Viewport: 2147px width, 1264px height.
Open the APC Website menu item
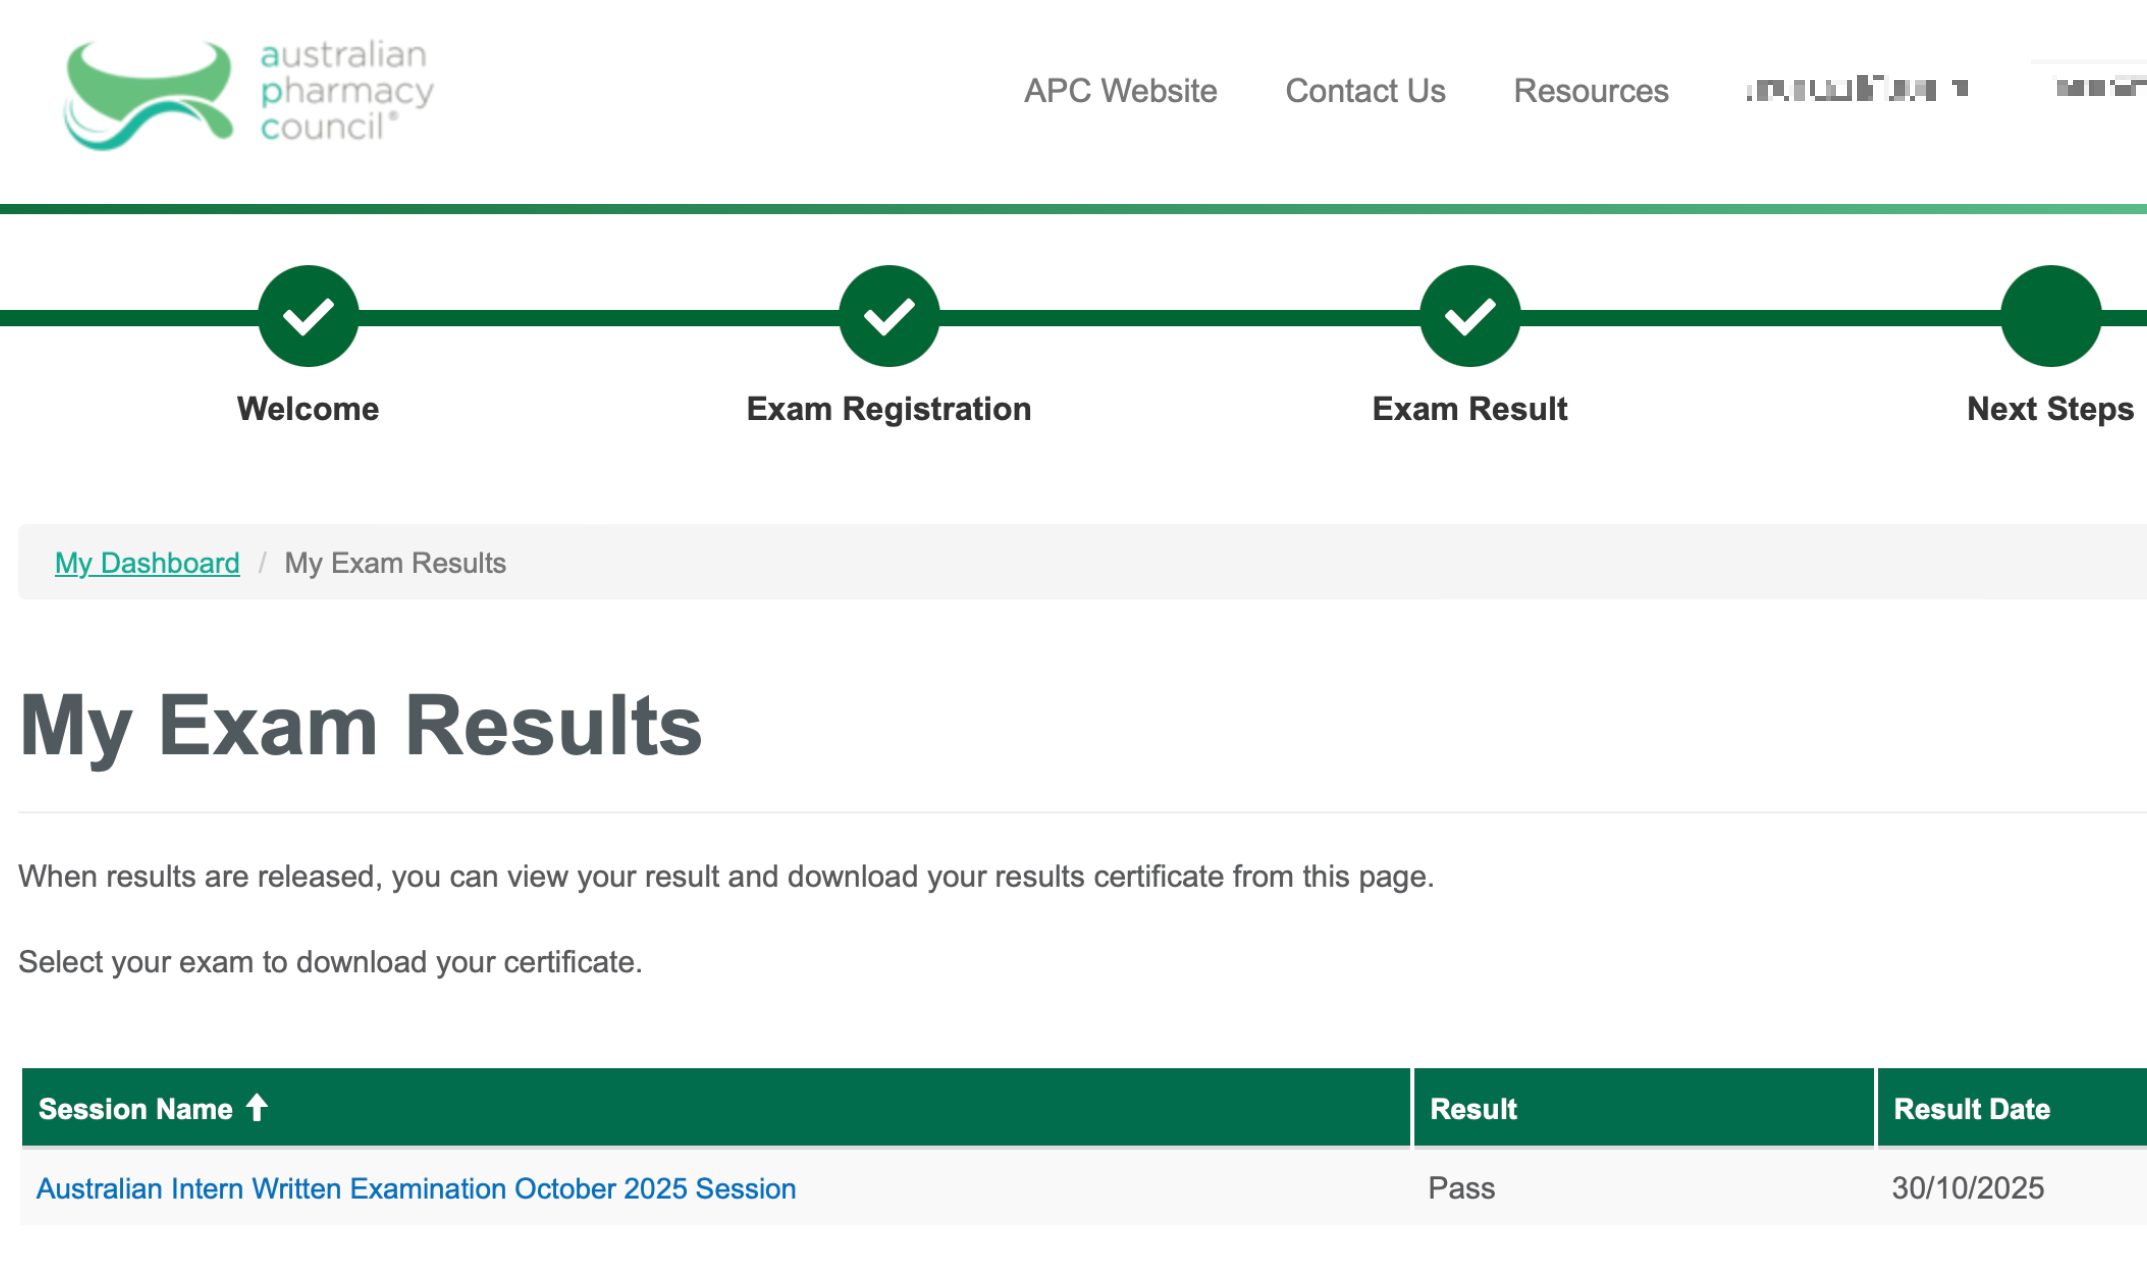pyautogui.click(x=1120, y=91)
